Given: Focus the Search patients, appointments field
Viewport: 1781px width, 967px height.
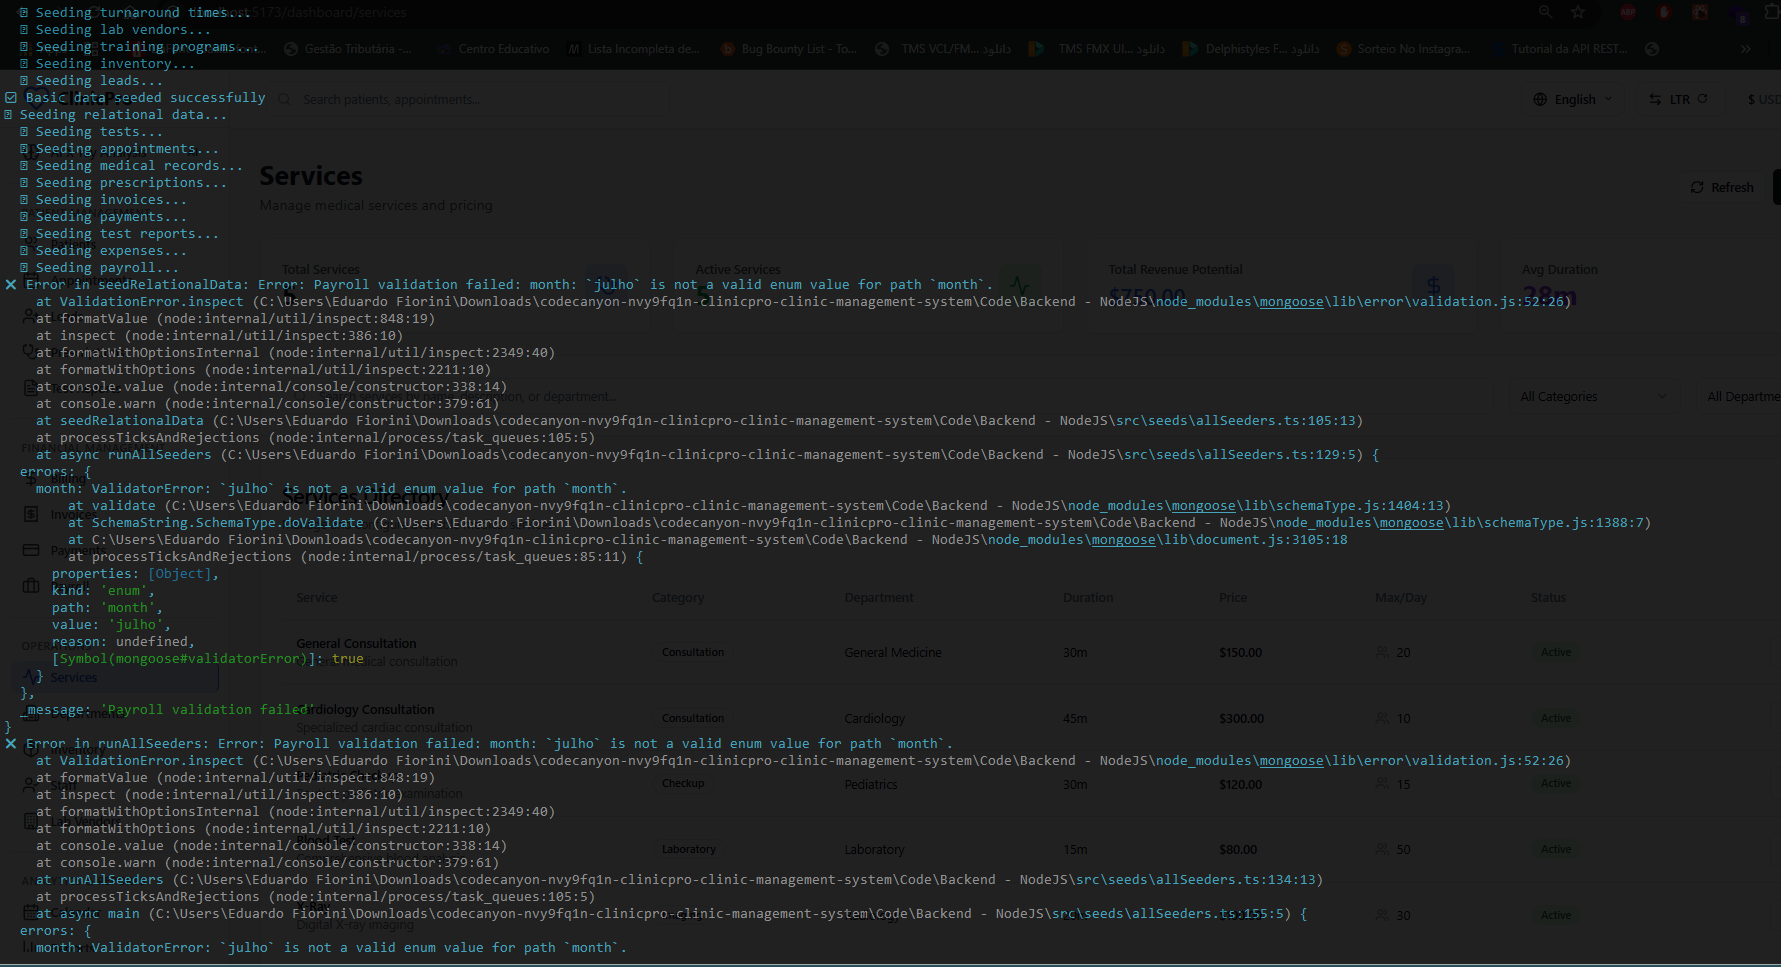Looking at the screenshot, I should (x=470, y=99).
